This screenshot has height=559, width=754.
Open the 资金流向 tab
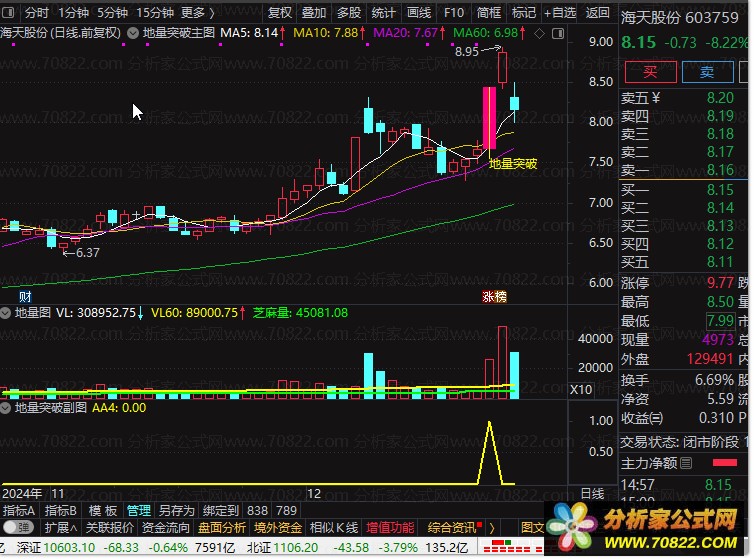(x=166, y=528)
